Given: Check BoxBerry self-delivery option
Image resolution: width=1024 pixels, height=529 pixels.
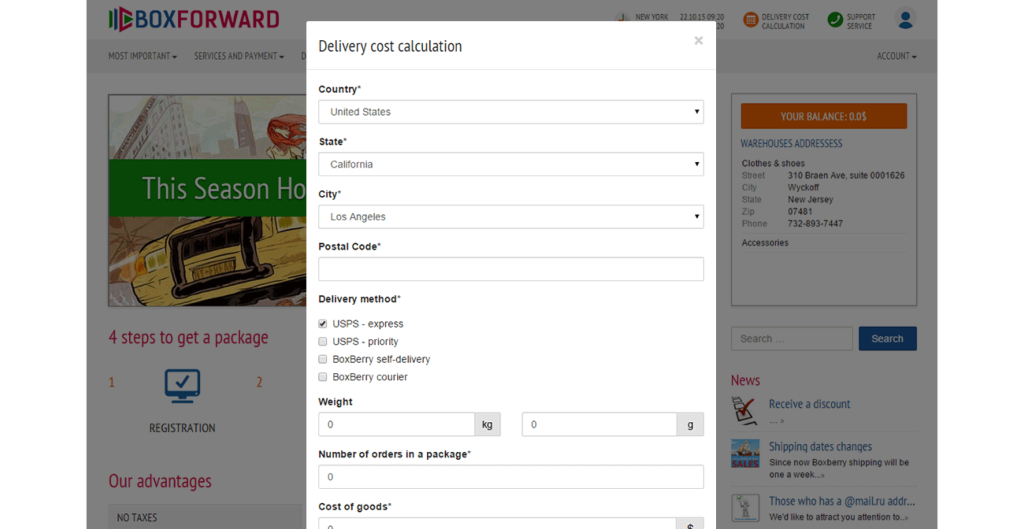Looking at the screenshot, I should (x=323, y=359).
